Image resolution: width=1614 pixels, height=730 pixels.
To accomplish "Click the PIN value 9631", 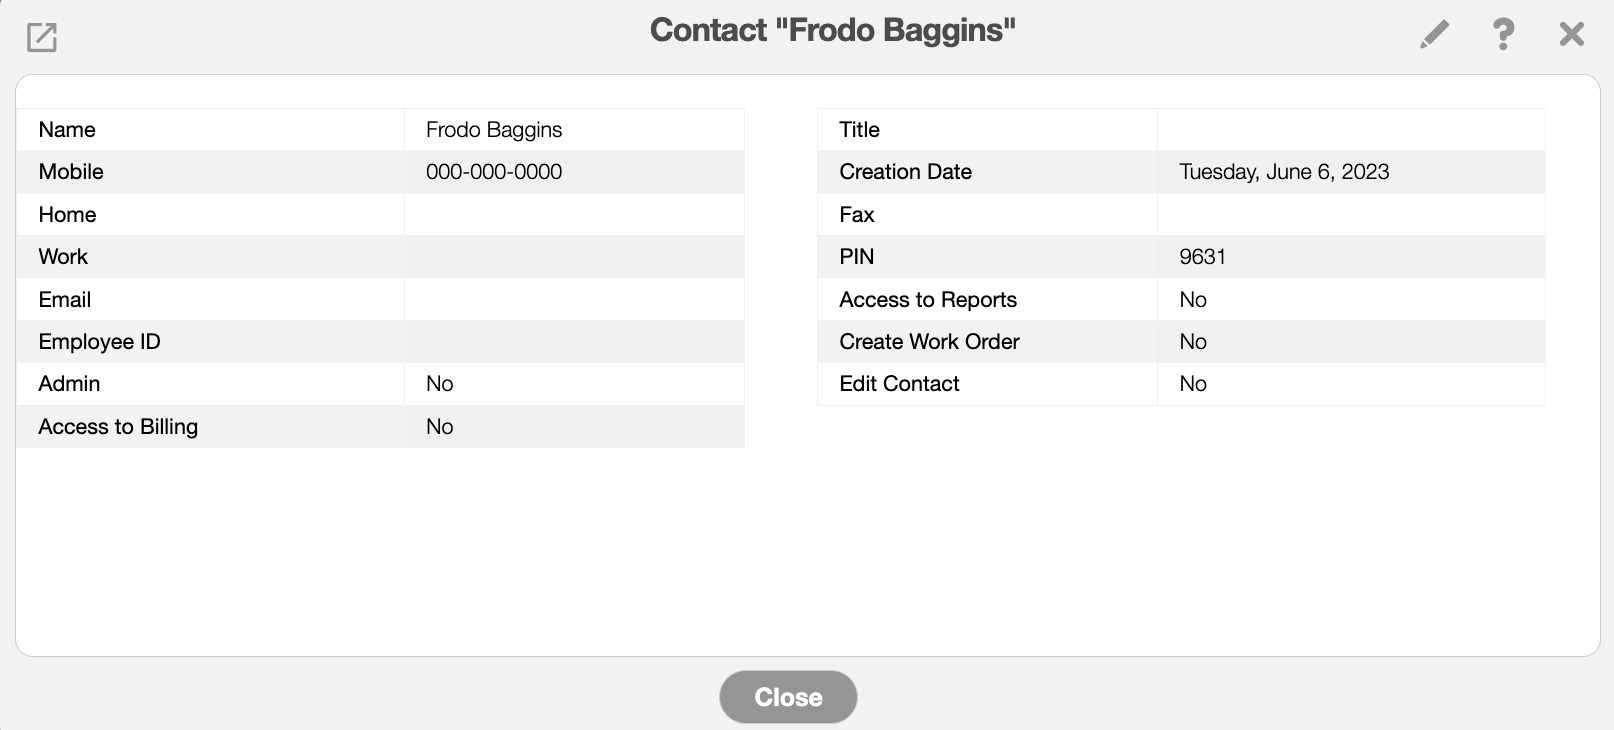I will coord(1202,257).
